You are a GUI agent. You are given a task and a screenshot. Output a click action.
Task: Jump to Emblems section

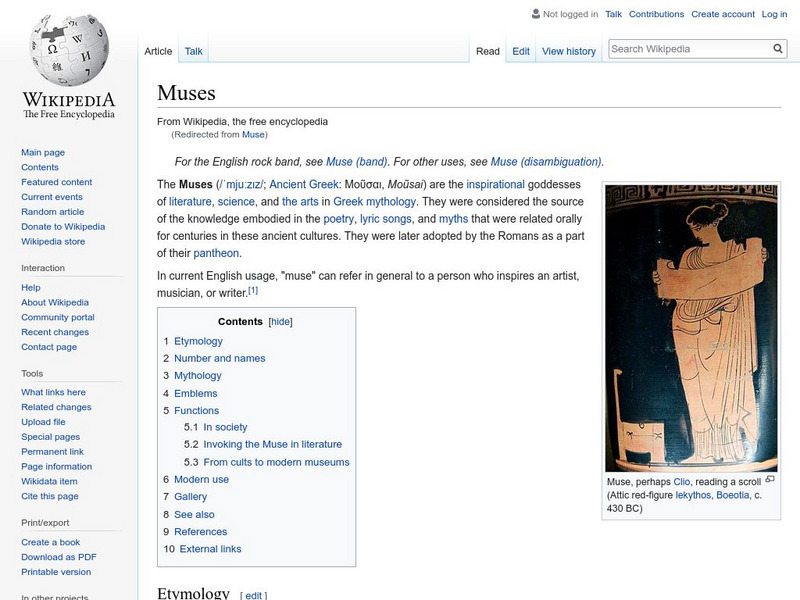(195, 393)
